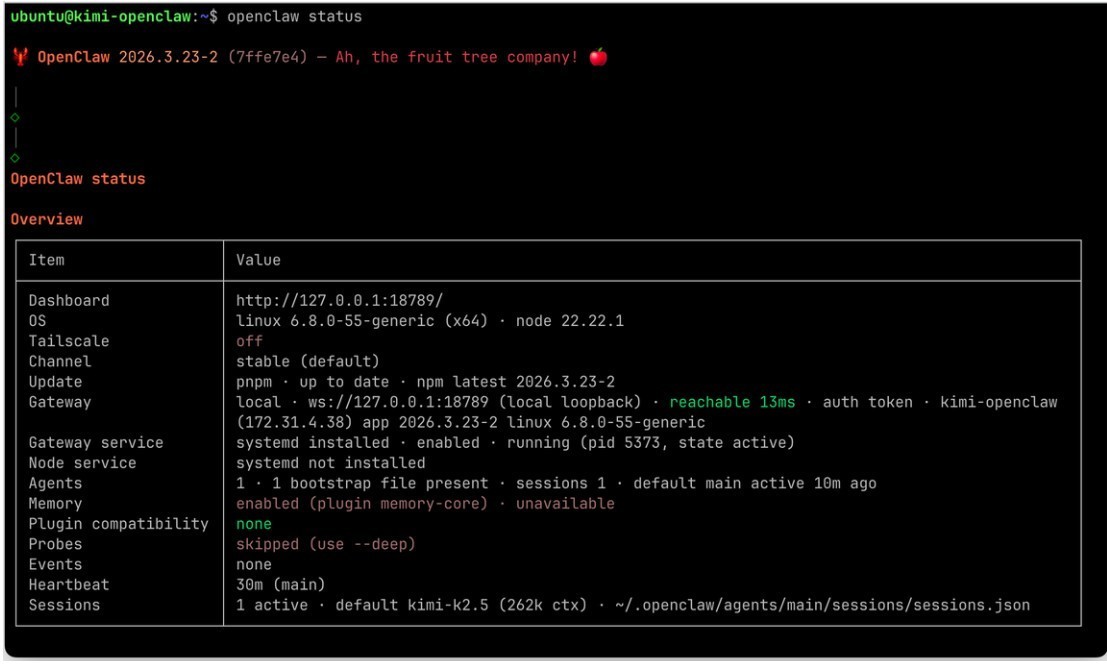This screenshot has width=1107, height=664.
Task: Click the 'Item' column header
Action: pyautogui.click(x=46, y=260)
